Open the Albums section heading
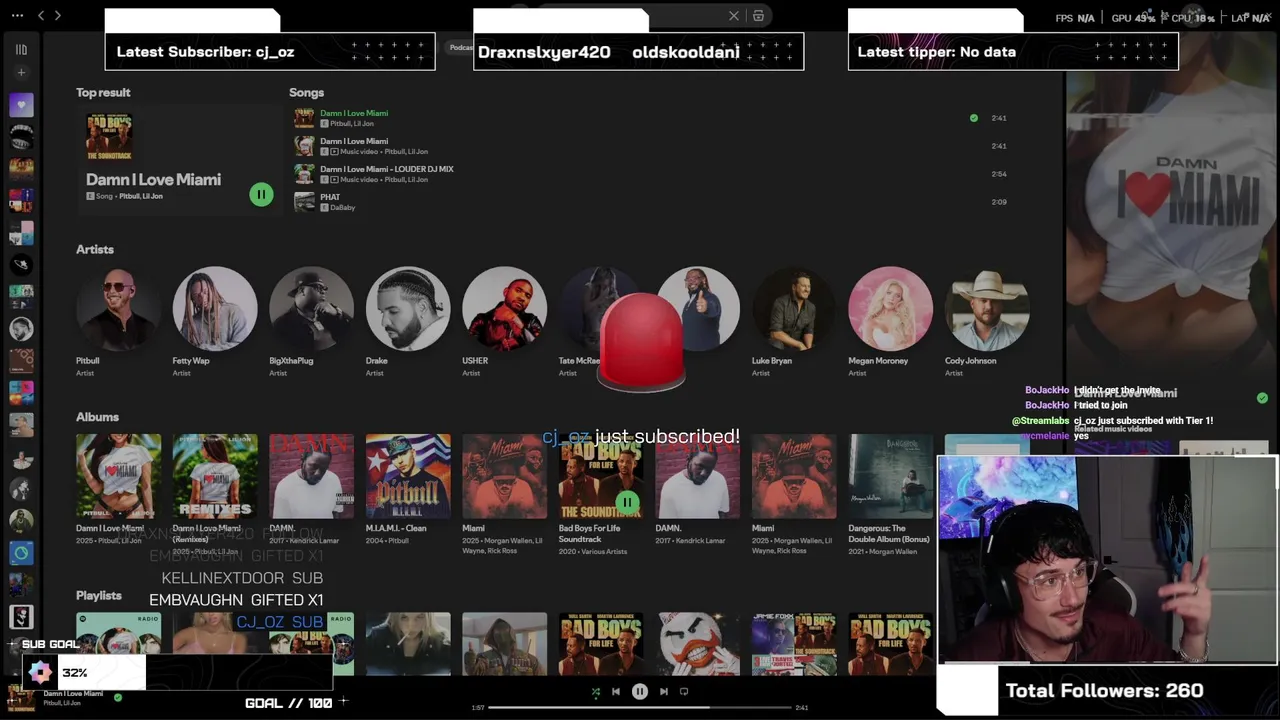The width and height of the screenshot is (1280, 720). coord(97,417)
